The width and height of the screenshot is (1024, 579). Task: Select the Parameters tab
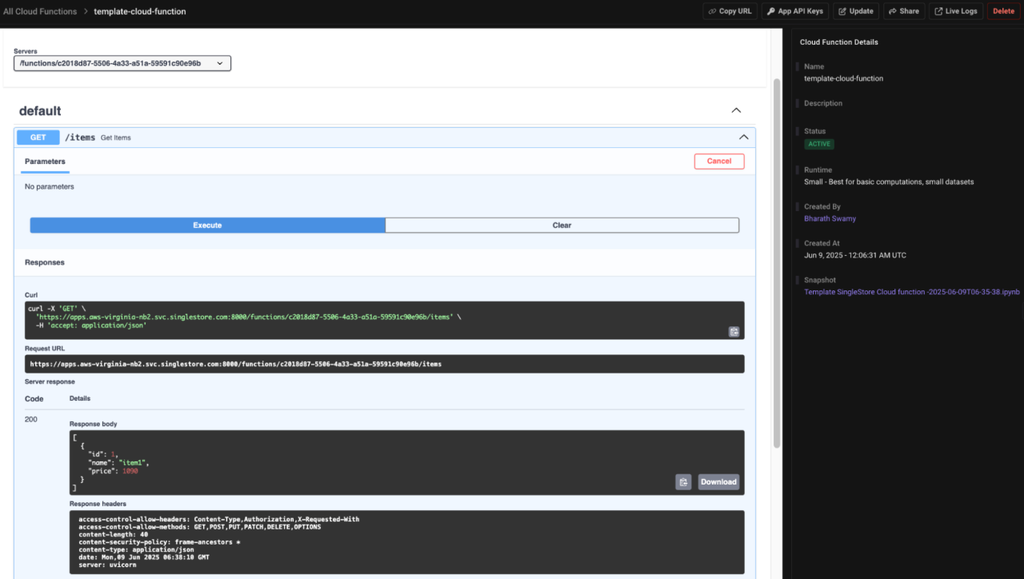(x=45, y=161)
